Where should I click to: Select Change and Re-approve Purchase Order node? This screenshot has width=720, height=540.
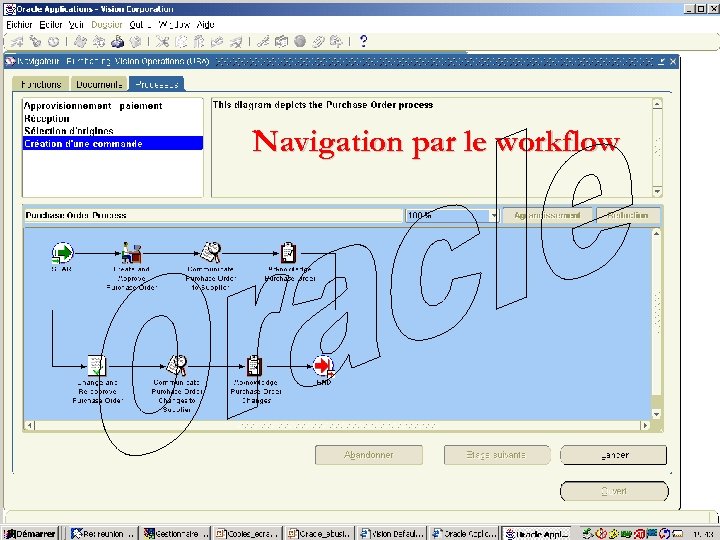[96, 366]
